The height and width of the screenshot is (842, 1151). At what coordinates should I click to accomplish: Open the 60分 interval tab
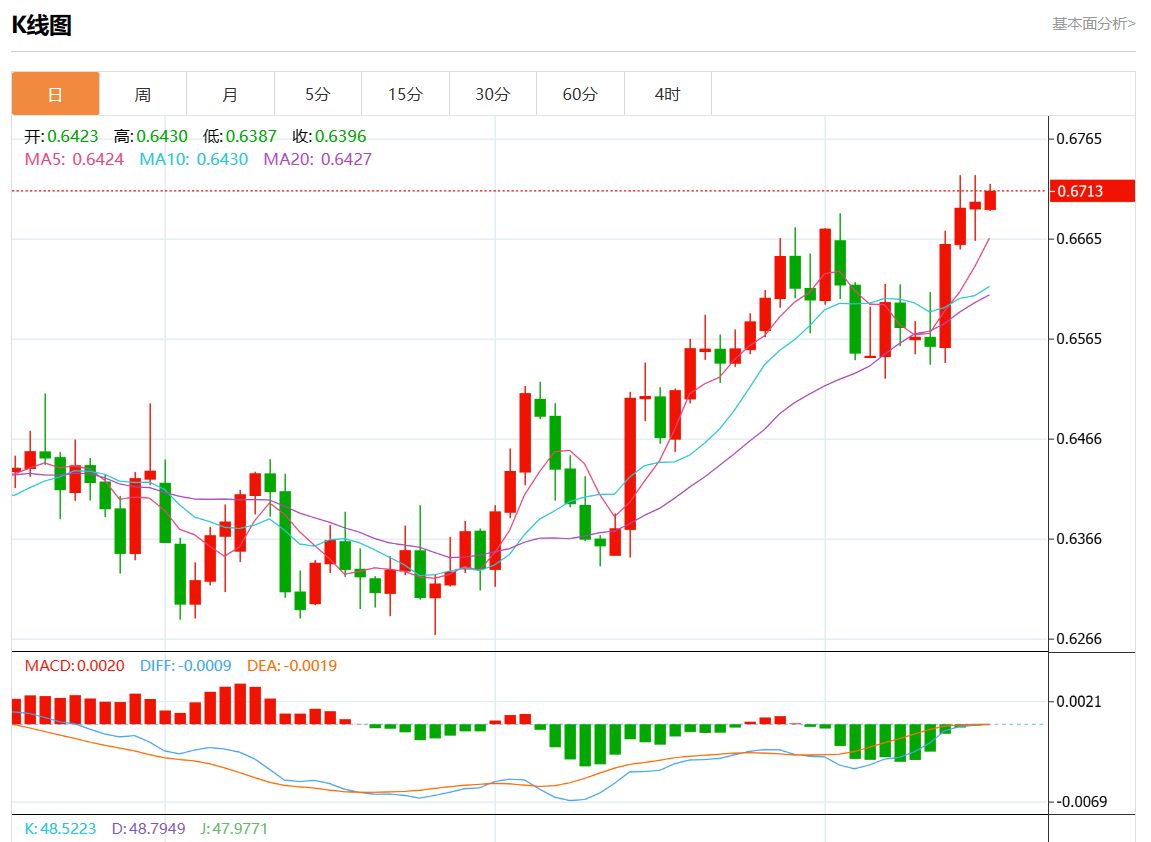point(580,94)
